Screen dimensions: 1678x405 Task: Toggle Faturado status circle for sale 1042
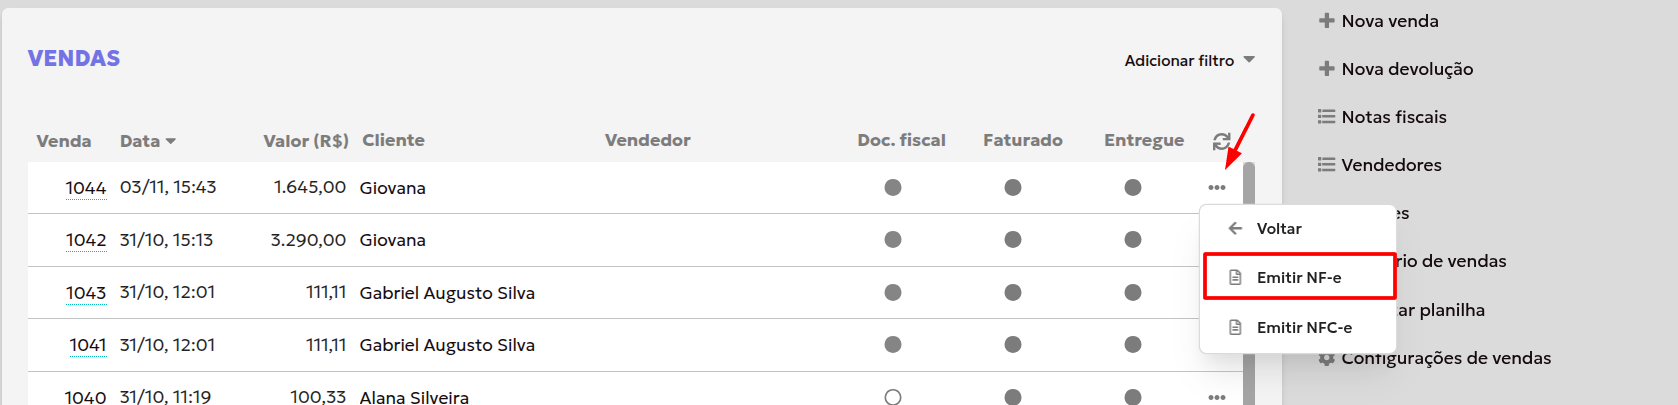pos(1013,240)
